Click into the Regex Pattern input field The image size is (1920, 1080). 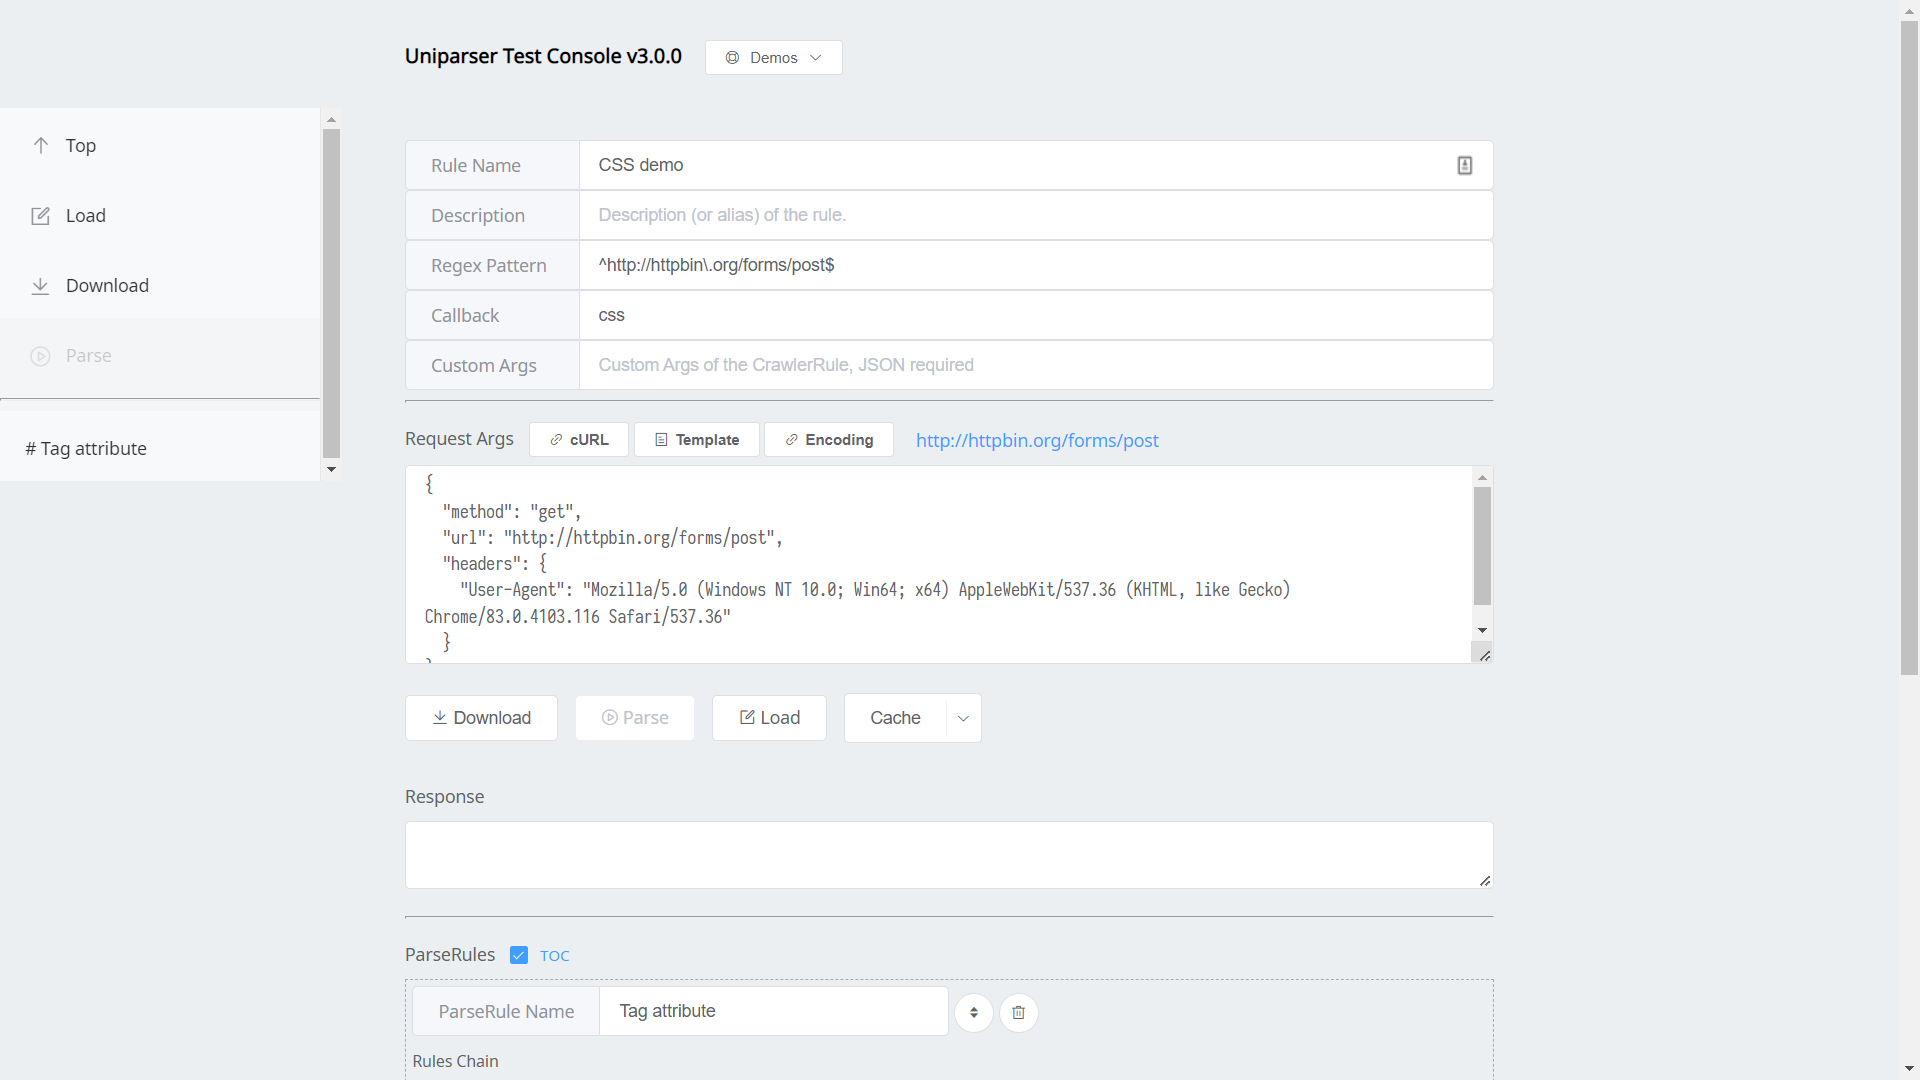[1035, 265]
